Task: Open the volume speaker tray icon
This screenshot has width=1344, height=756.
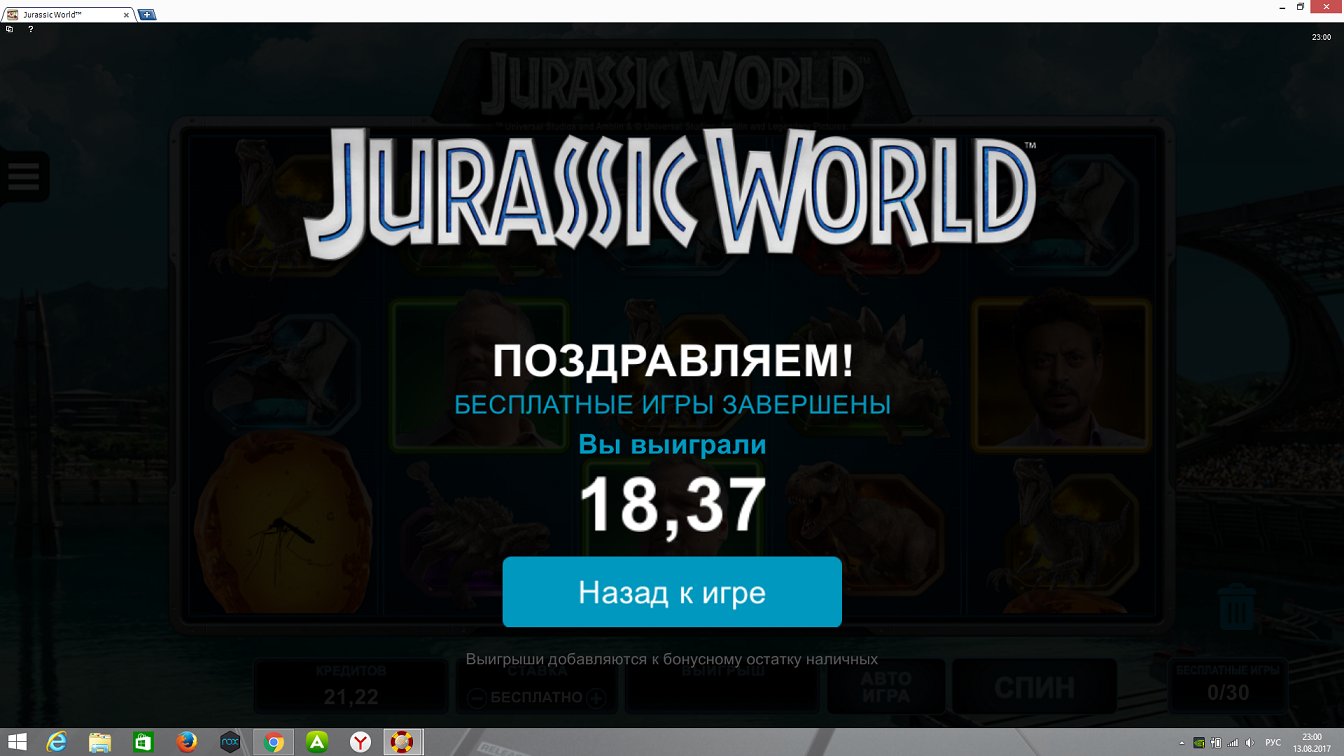Action: (x=1250, y=743)
